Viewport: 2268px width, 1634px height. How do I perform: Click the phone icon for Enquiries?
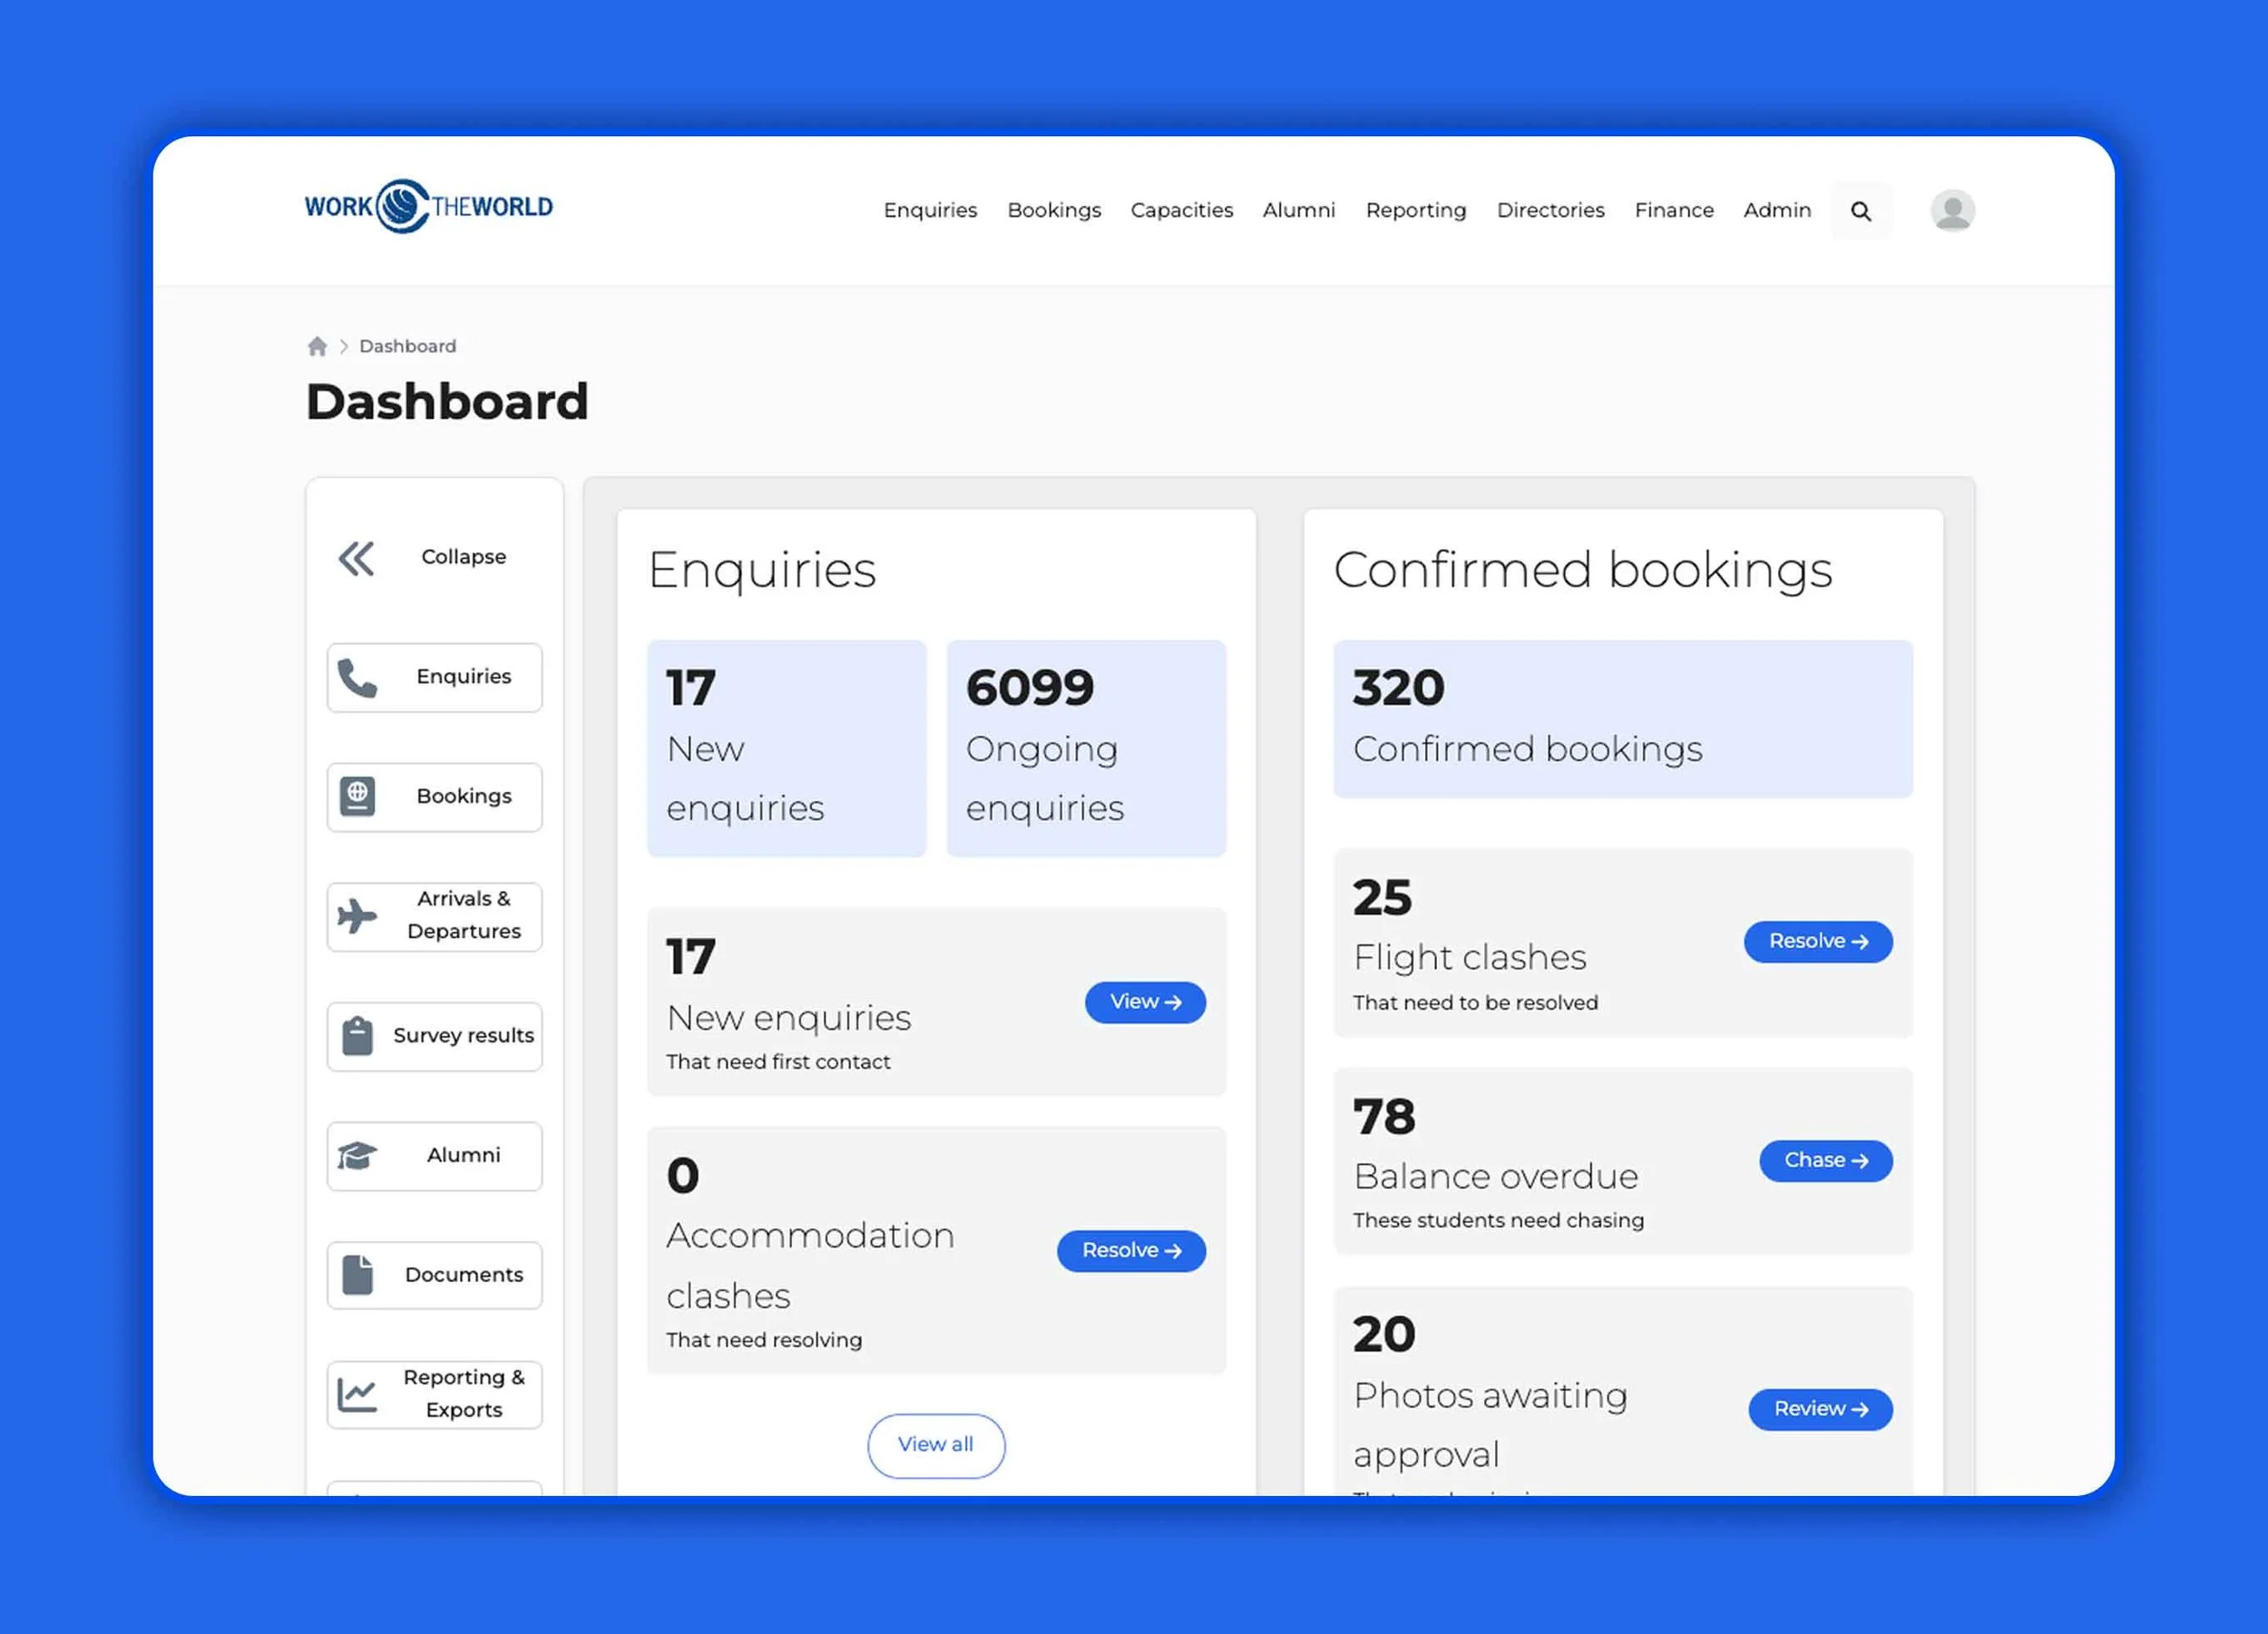coord(357,677)
